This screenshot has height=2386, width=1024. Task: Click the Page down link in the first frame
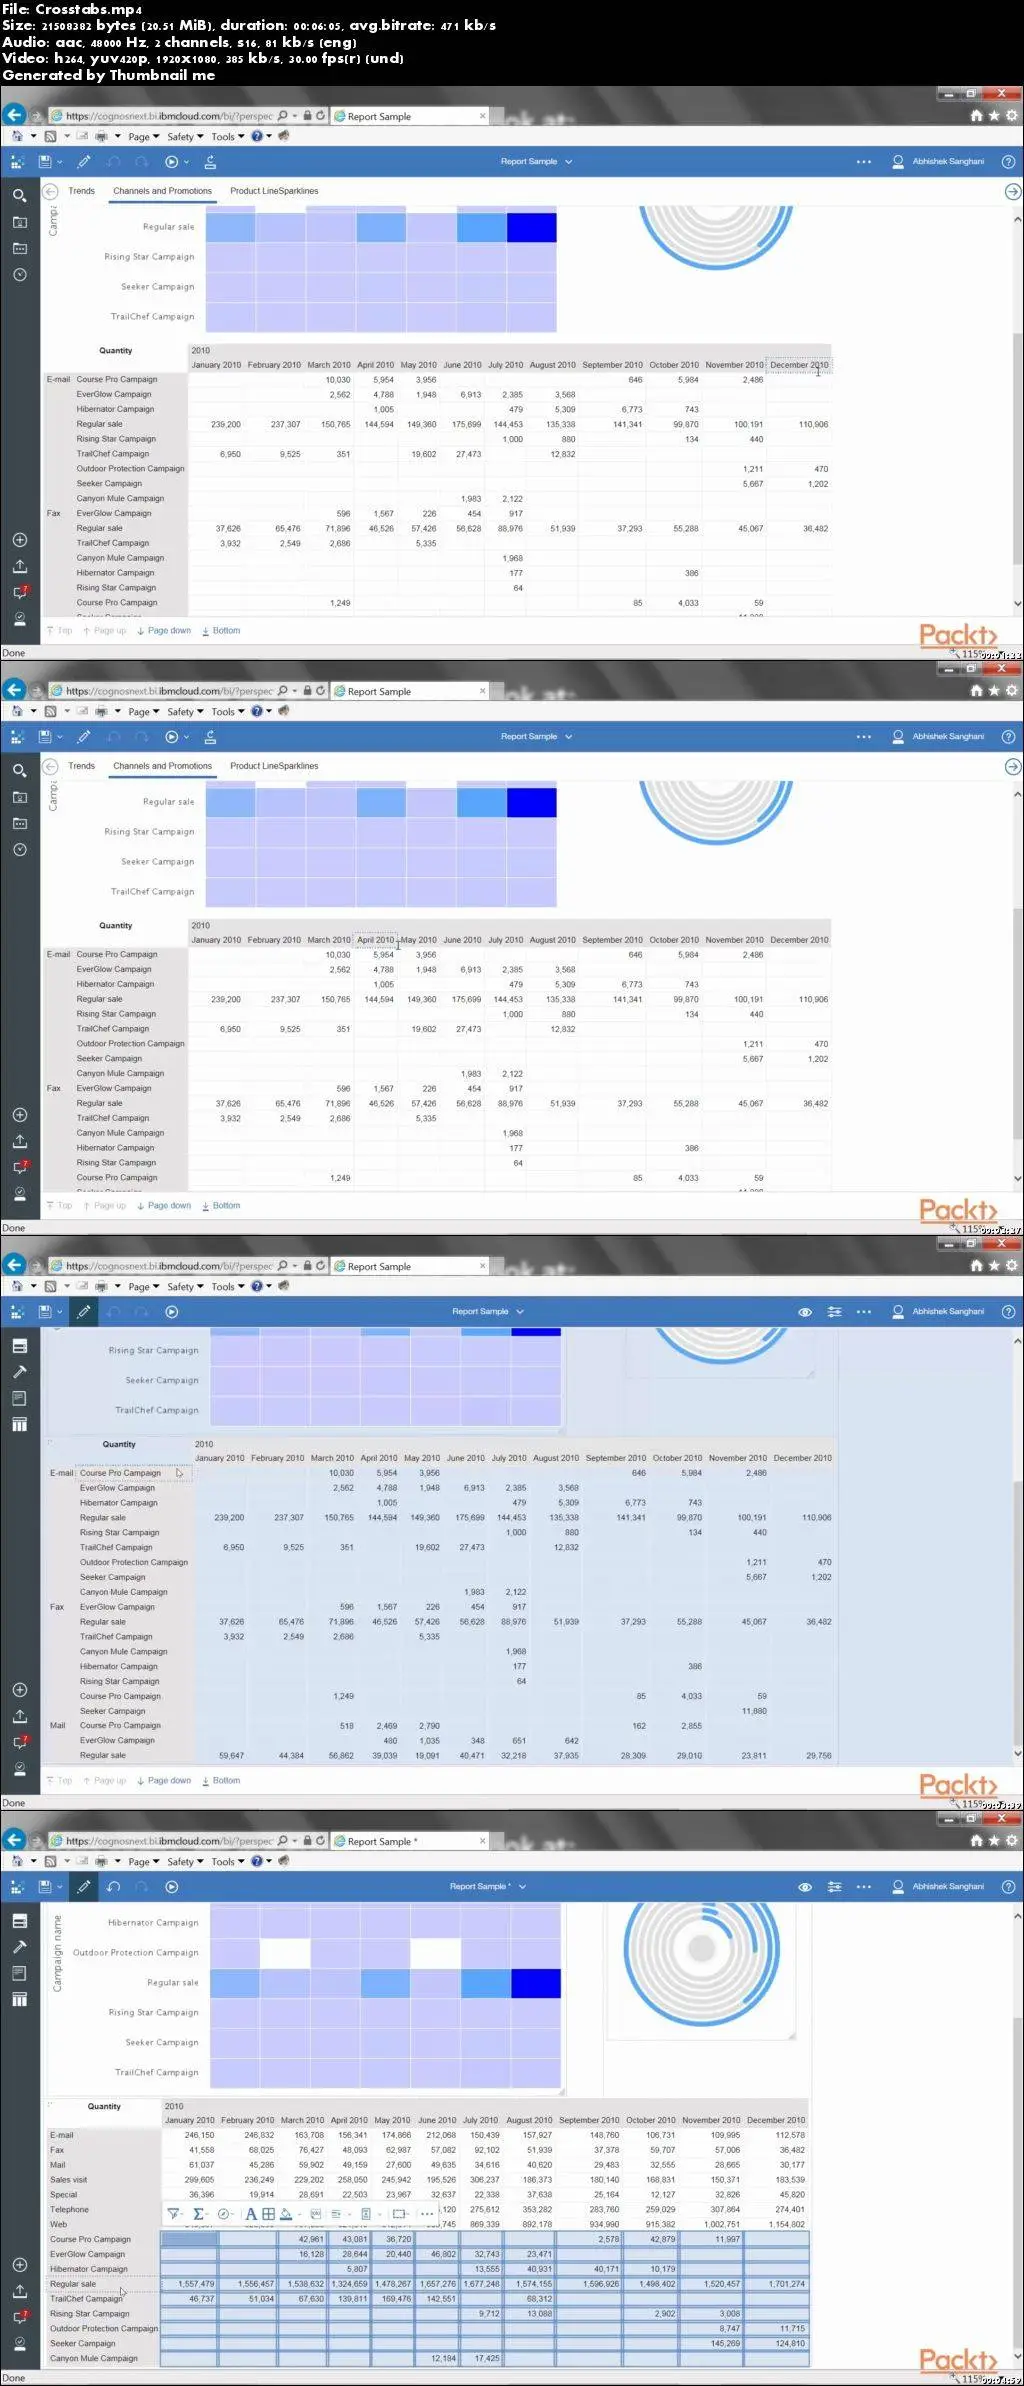[164, 631]
